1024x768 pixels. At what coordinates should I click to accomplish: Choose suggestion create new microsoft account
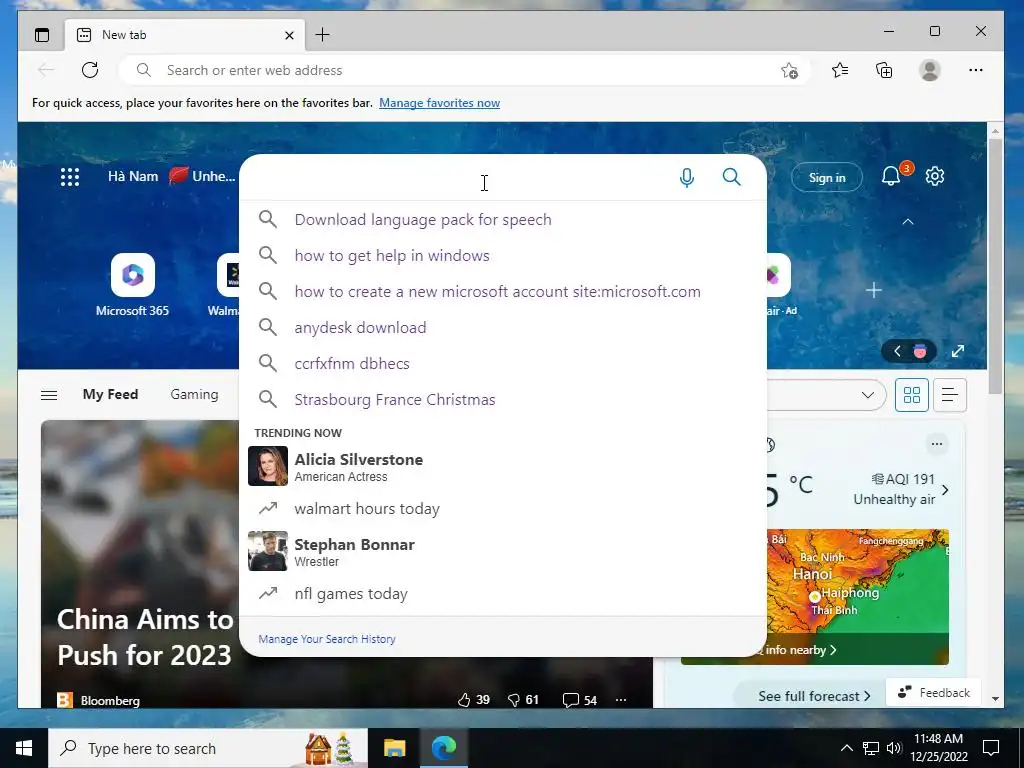pyautogui.click(x=503, y=291)
